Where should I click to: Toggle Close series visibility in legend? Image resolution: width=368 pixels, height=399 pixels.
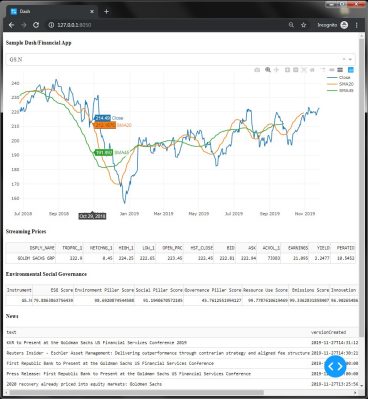(x=339, y=77)
